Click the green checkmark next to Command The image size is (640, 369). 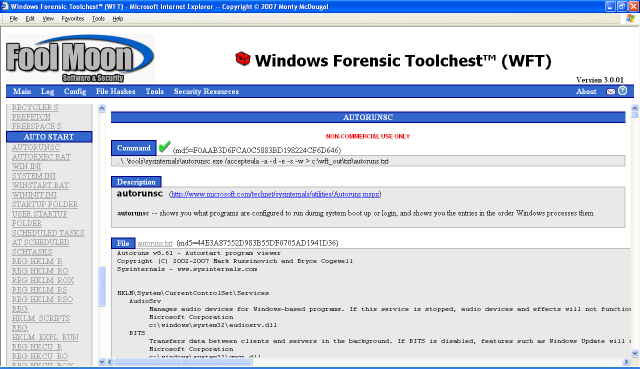point(164,146)
